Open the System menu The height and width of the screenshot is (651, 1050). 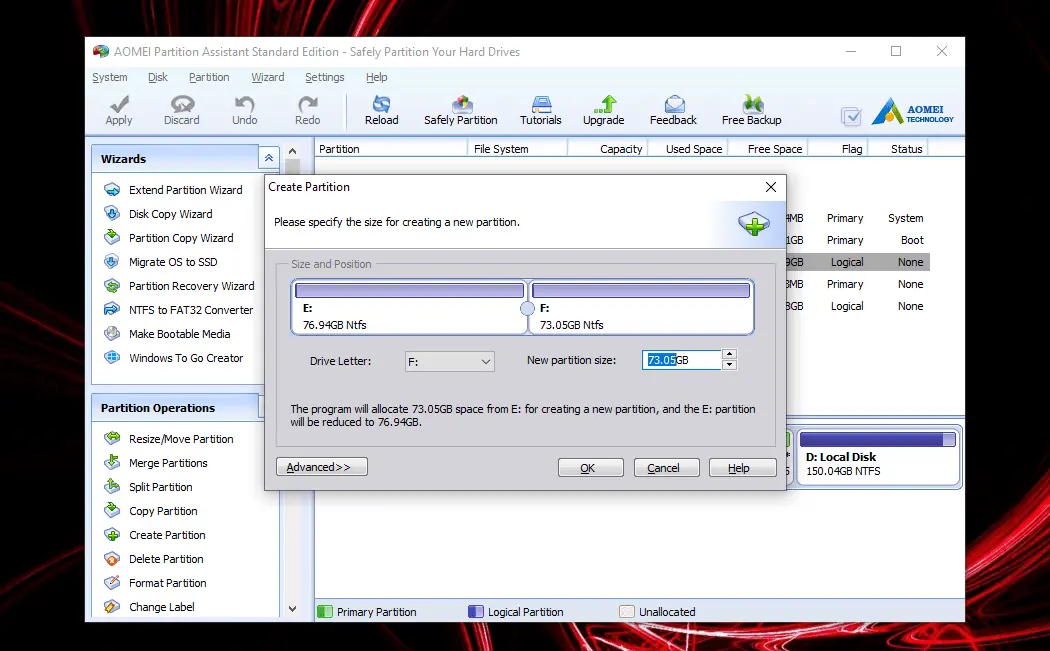[x=110, y=77]
